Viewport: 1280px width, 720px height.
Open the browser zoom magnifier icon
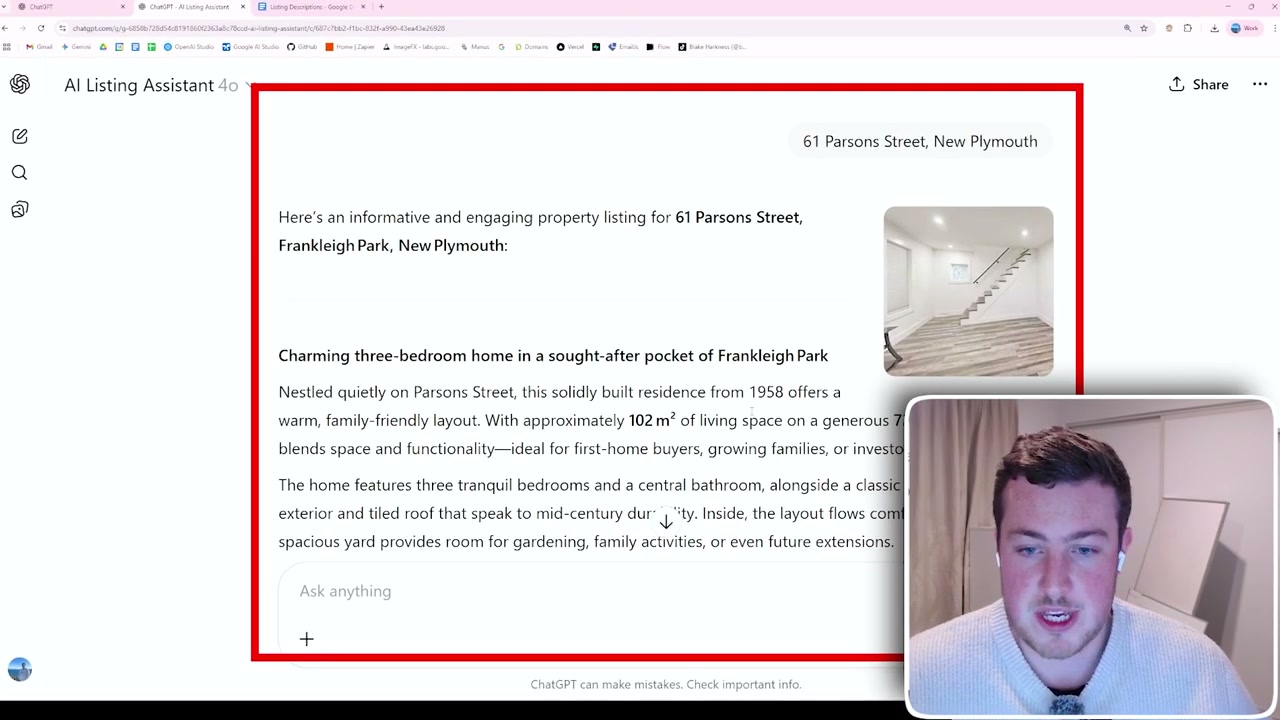click(1127, 28)
